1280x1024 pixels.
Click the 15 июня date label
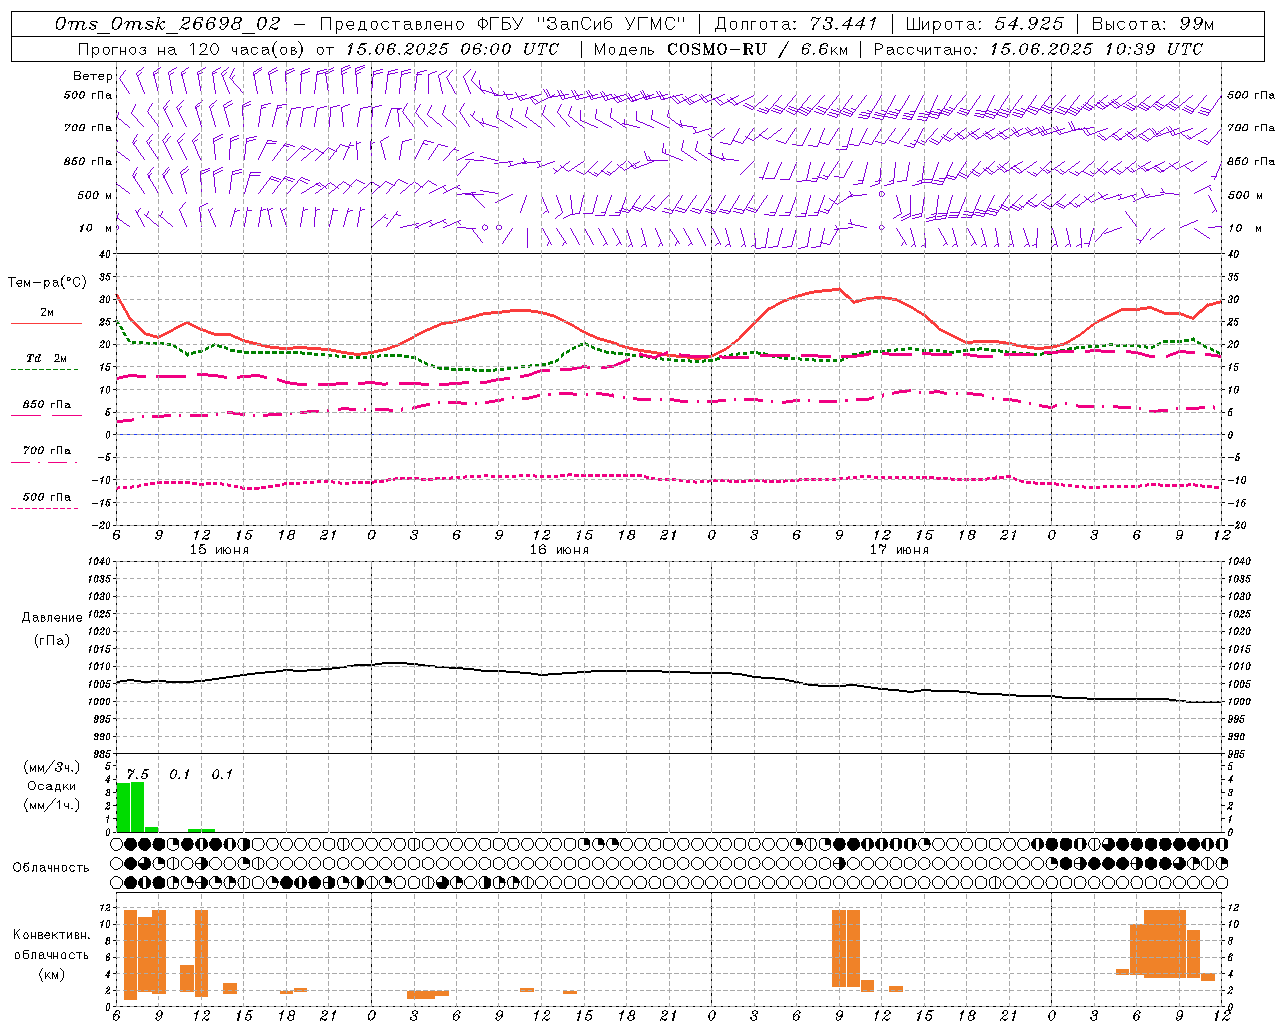(219, 550)
